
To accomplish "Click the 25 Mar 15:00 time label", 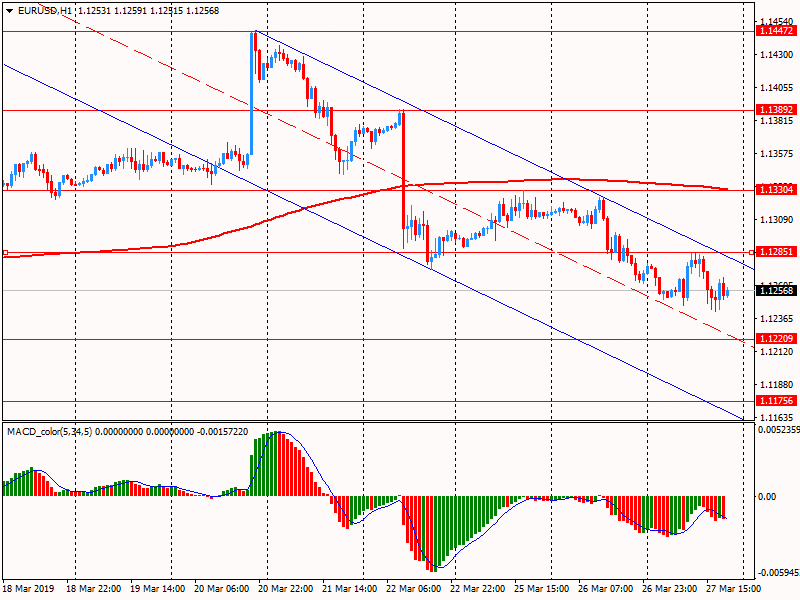I will (542, 589).
